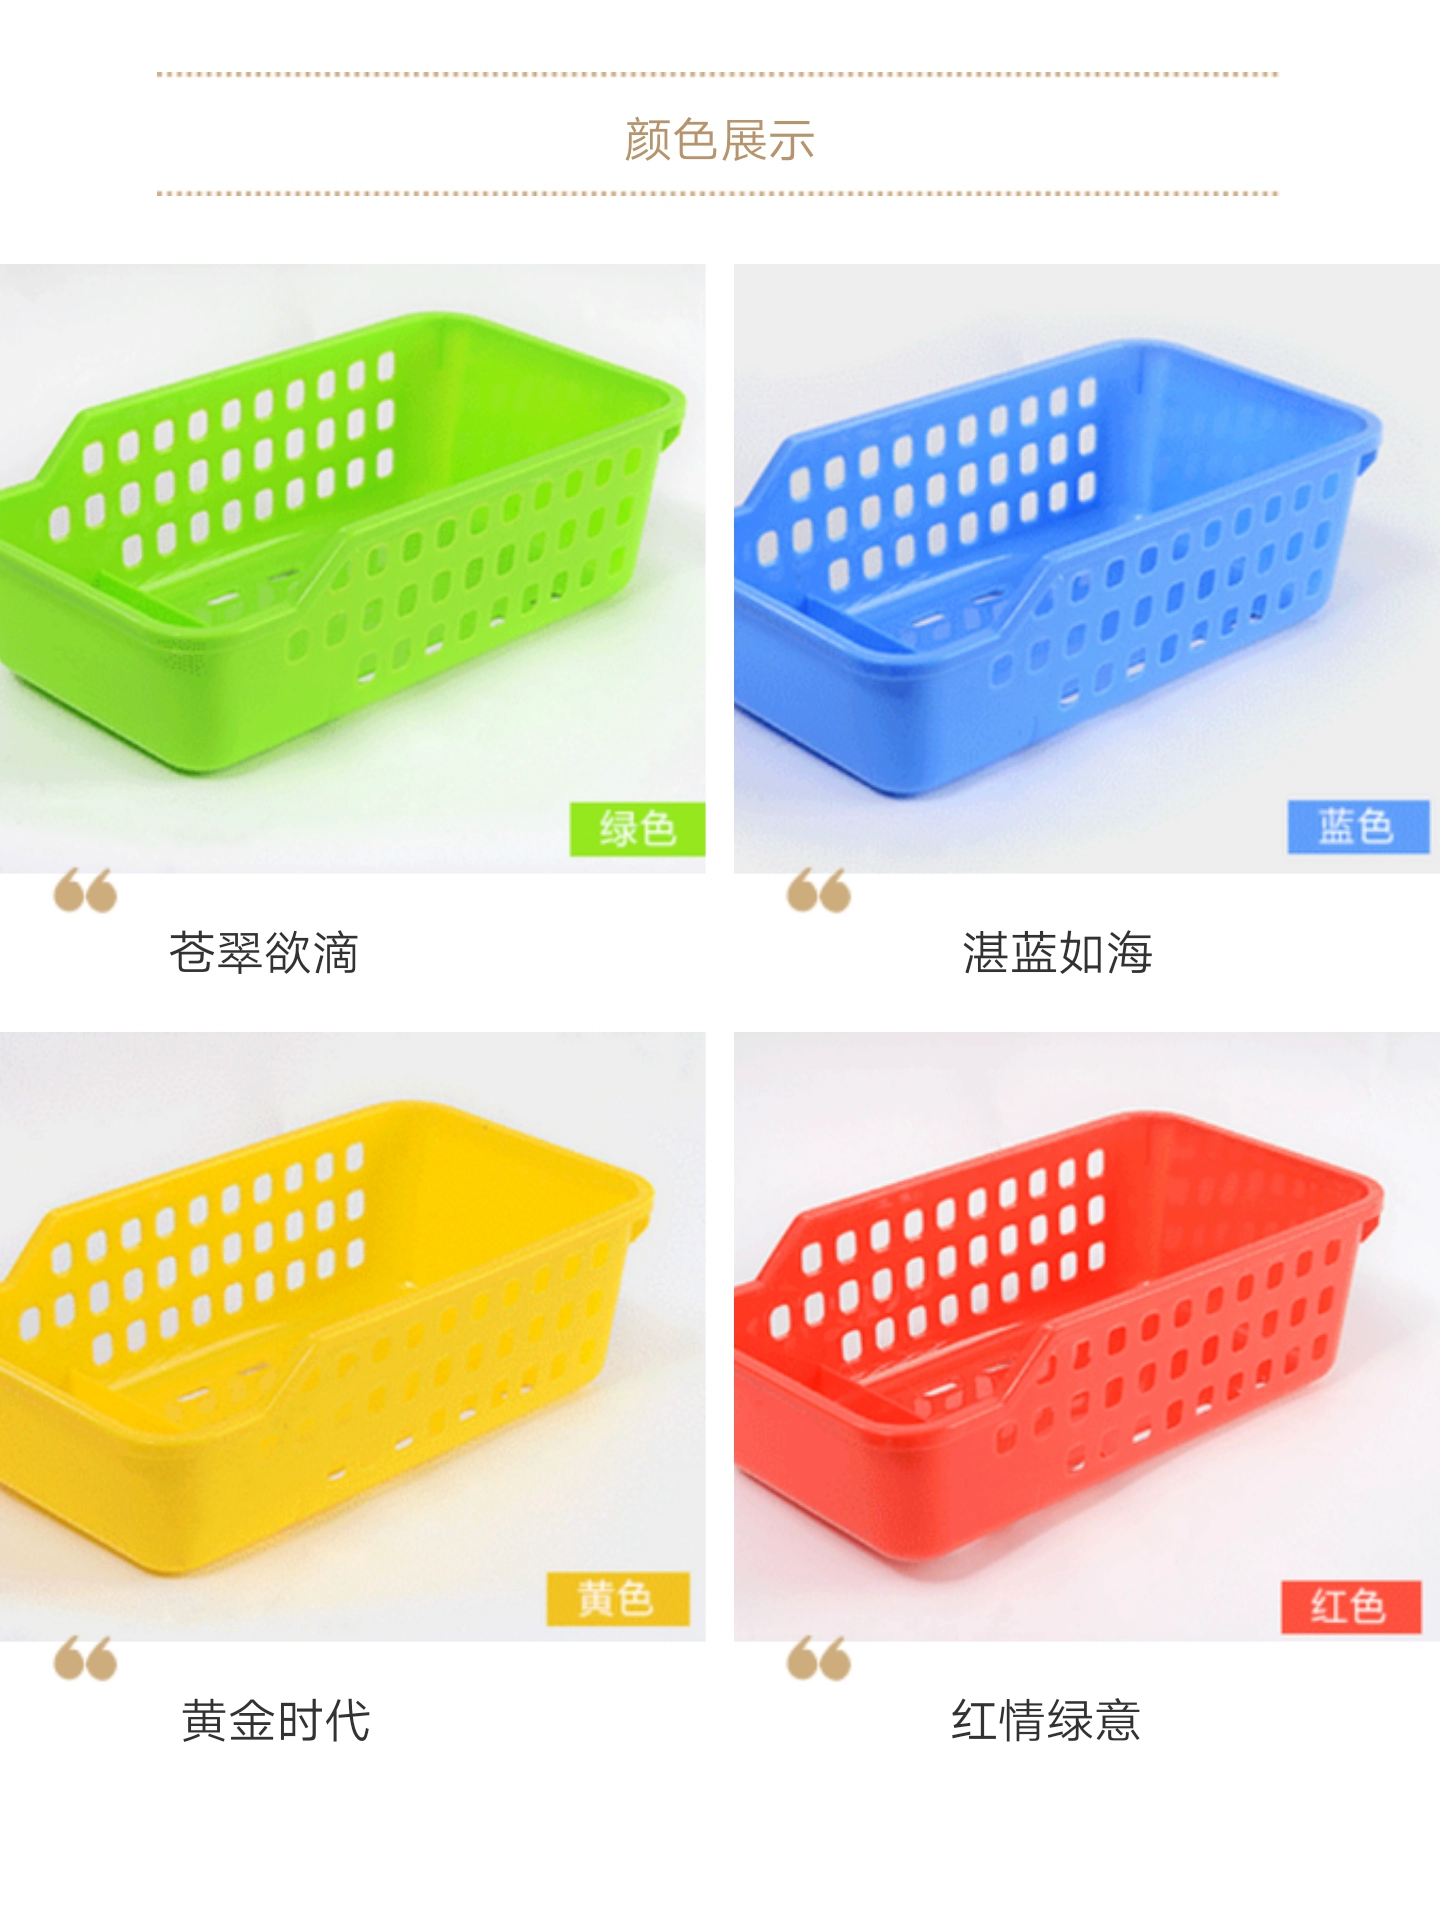Select the red 红色 color label

1350,1607
